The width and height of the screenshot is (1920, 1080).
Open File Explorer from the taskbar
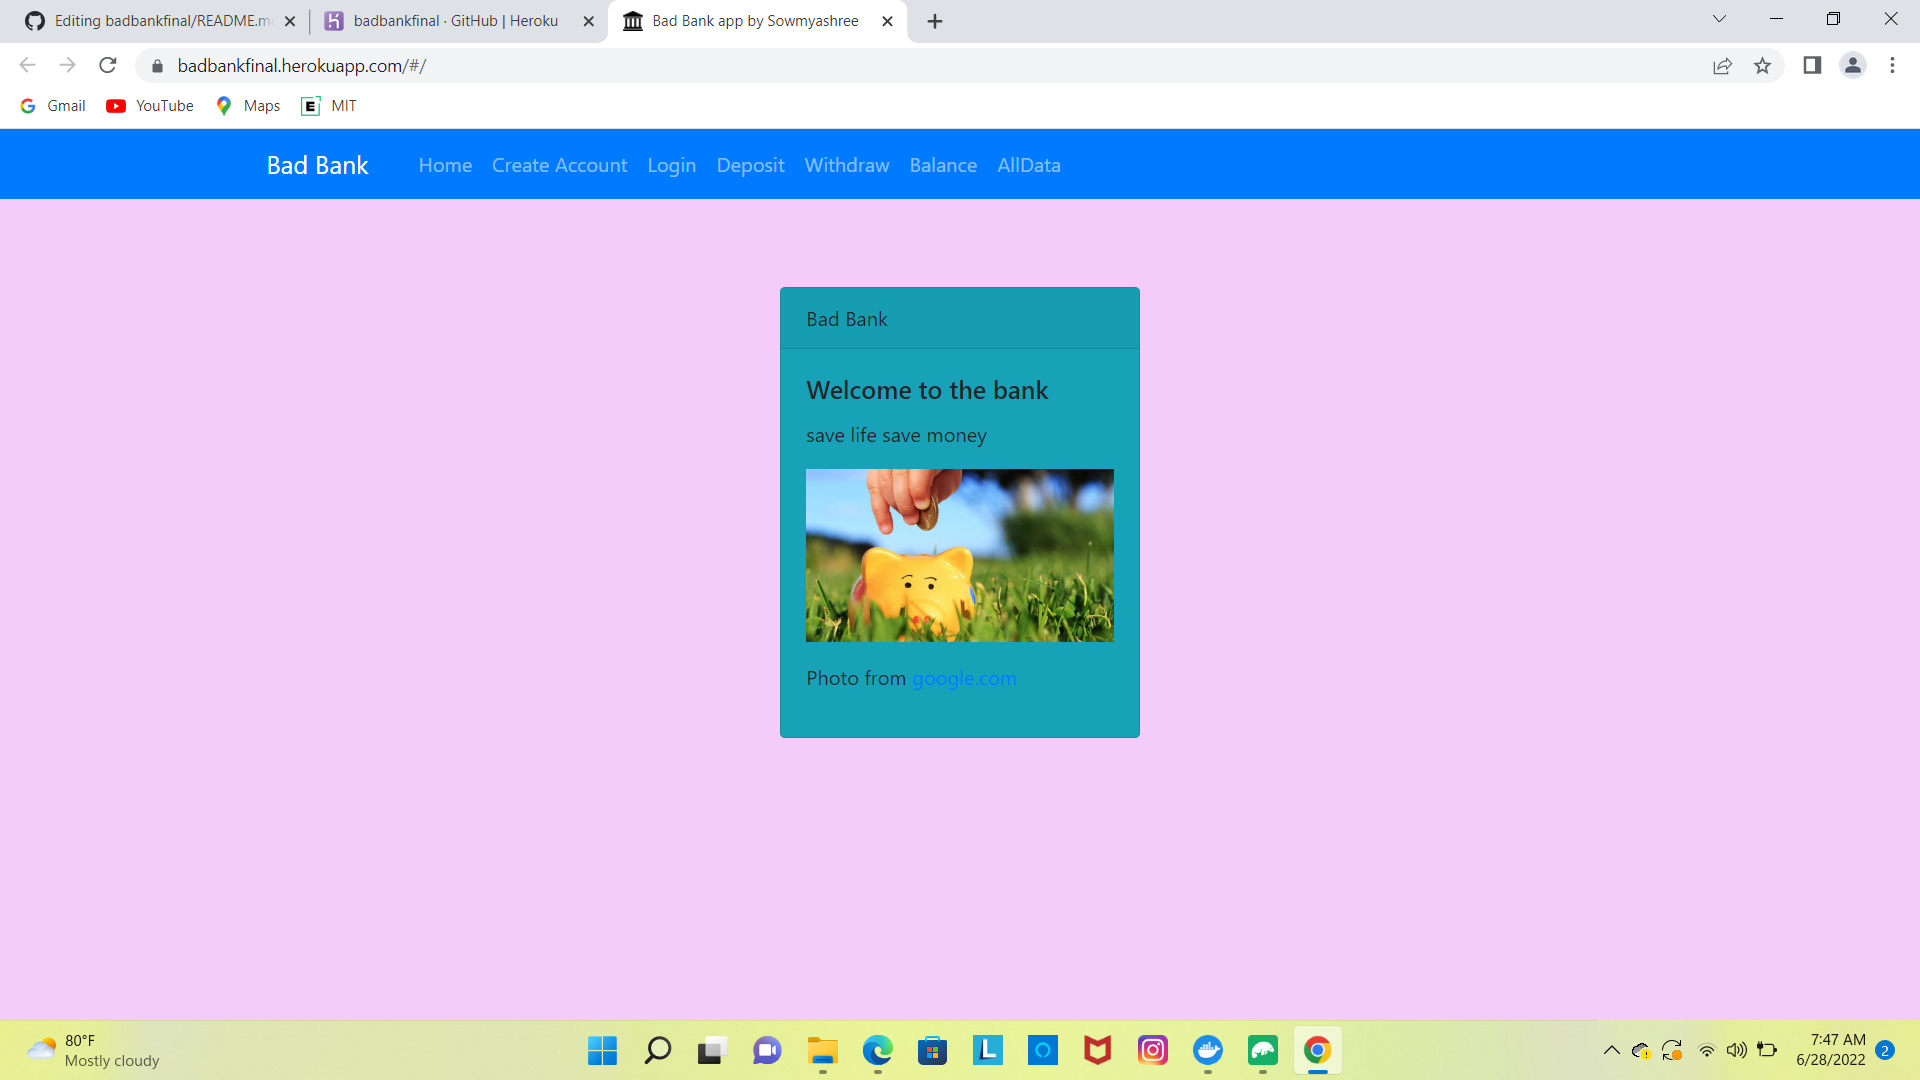pyautogui.click(x=822, y=1050)
